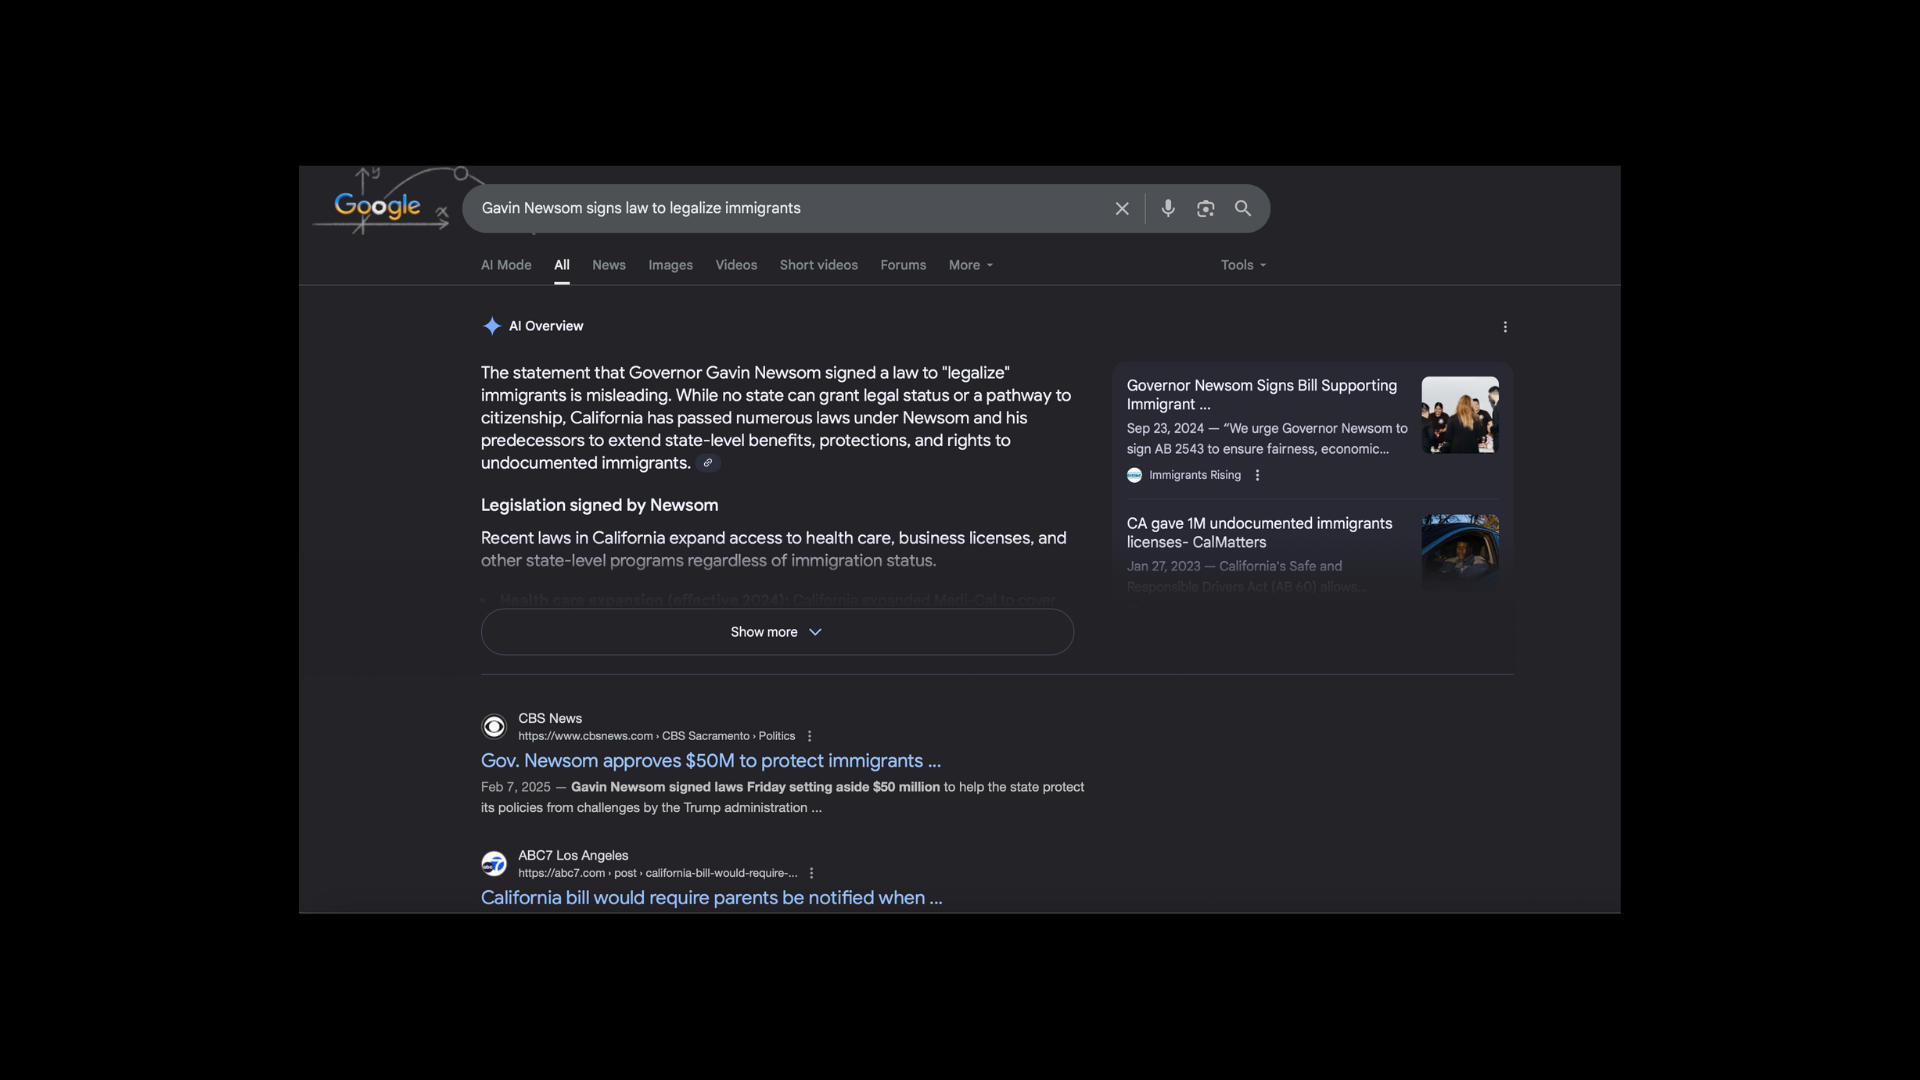Expand AI Overview with Show more
Image resolution: width=1920 pixels, height=1080 pixels.
click(777, 632)
